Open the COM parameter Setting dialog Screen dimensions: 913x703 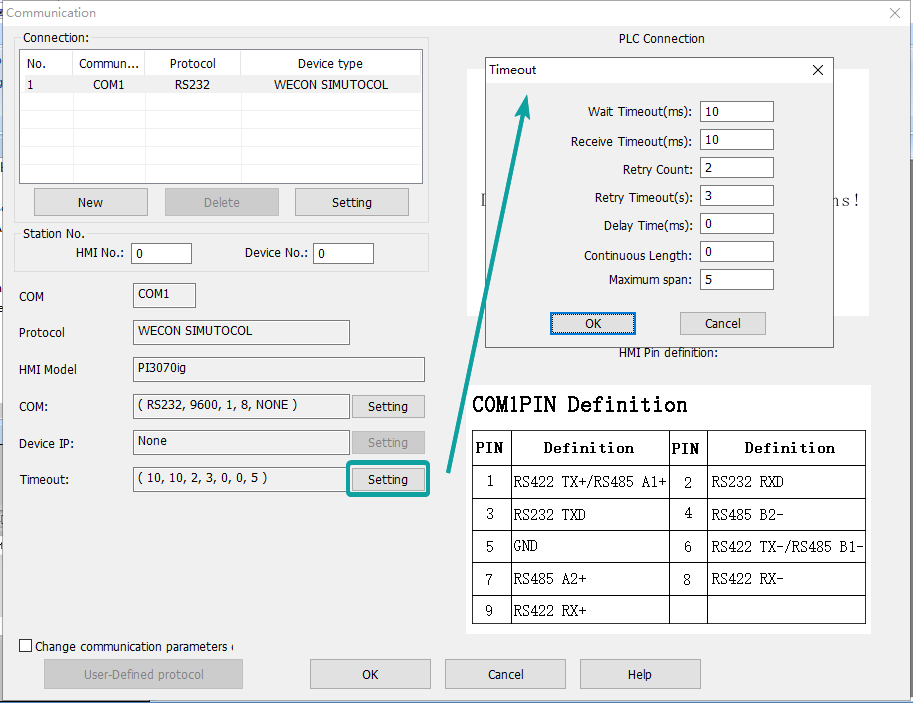[387, 406]
